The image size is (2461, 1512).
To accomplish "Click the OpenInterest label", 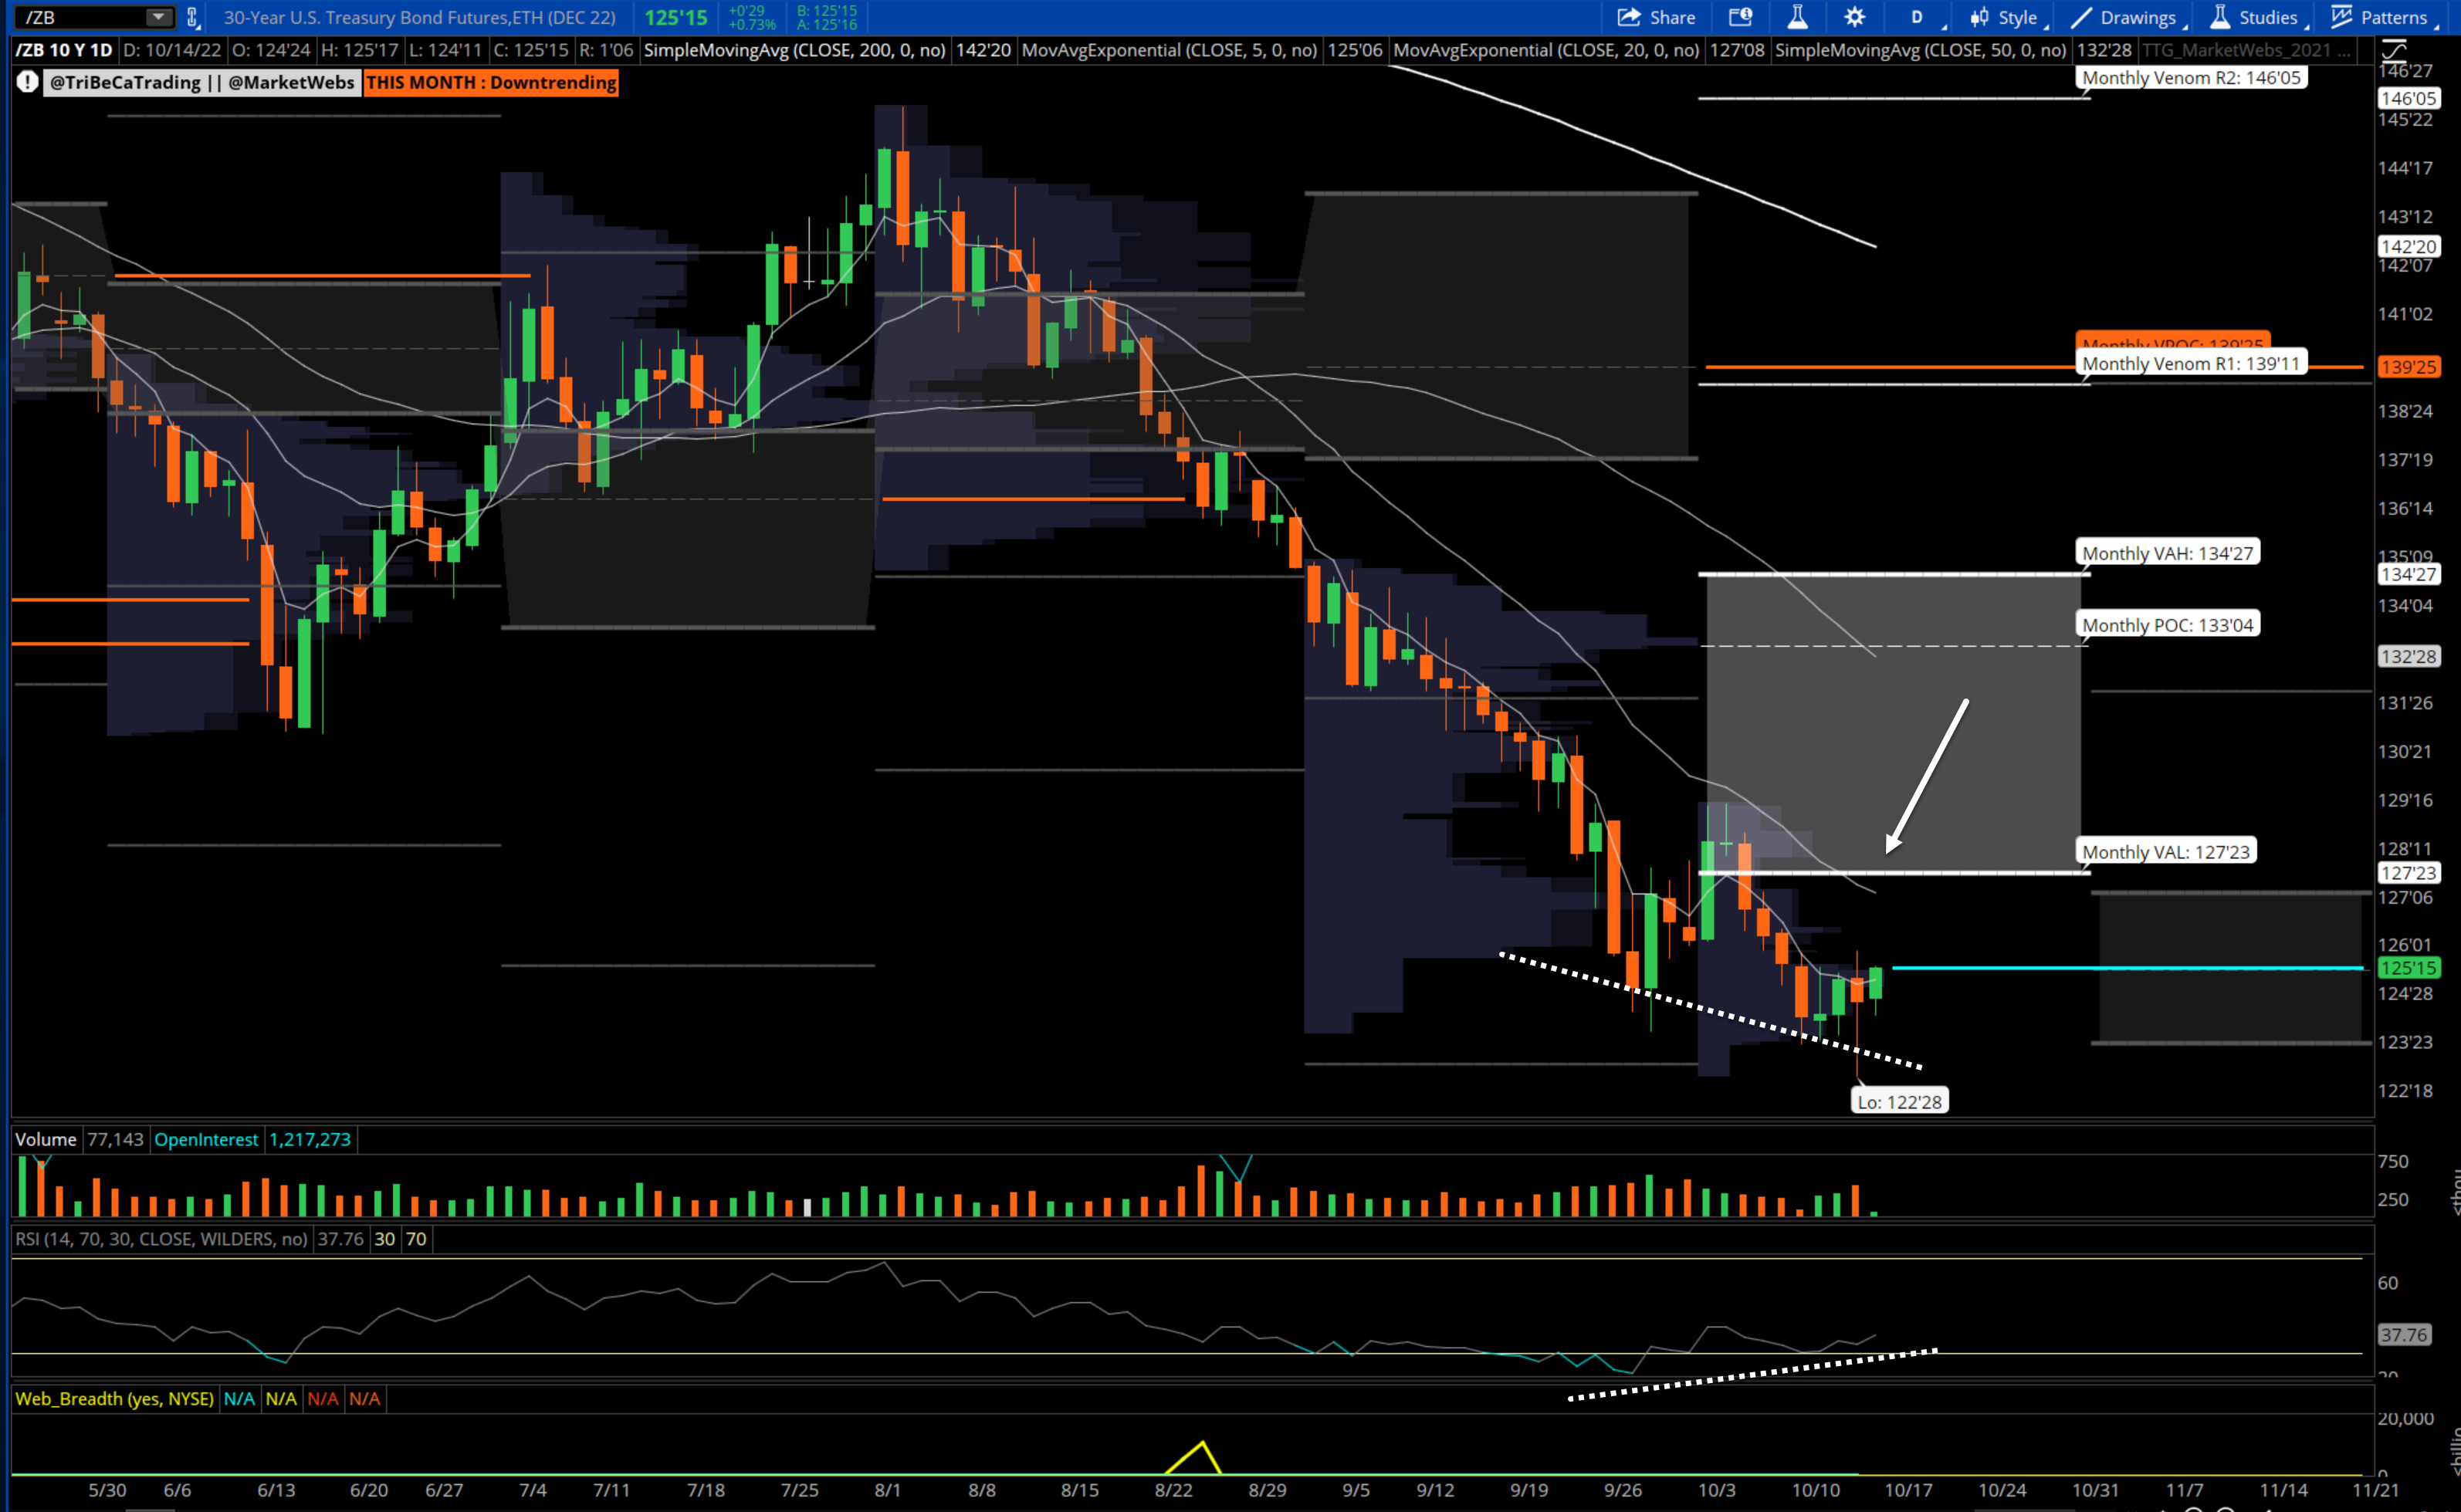I will [206, 1139].
